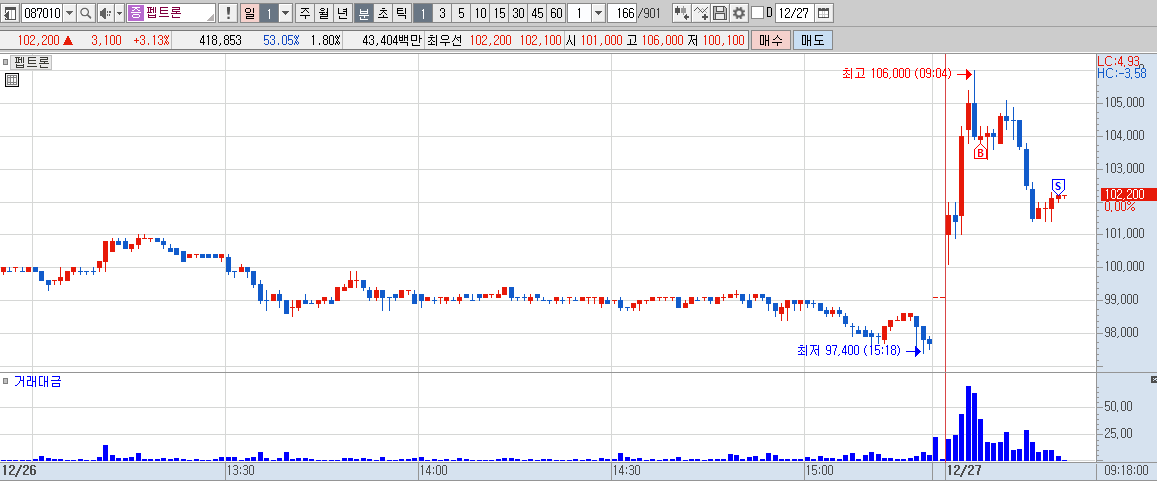Click the purple 증 badge icon
Image resolution: width=1157 pixels, height=481 pixels.
pyautogui.click(x=136, y=13)
